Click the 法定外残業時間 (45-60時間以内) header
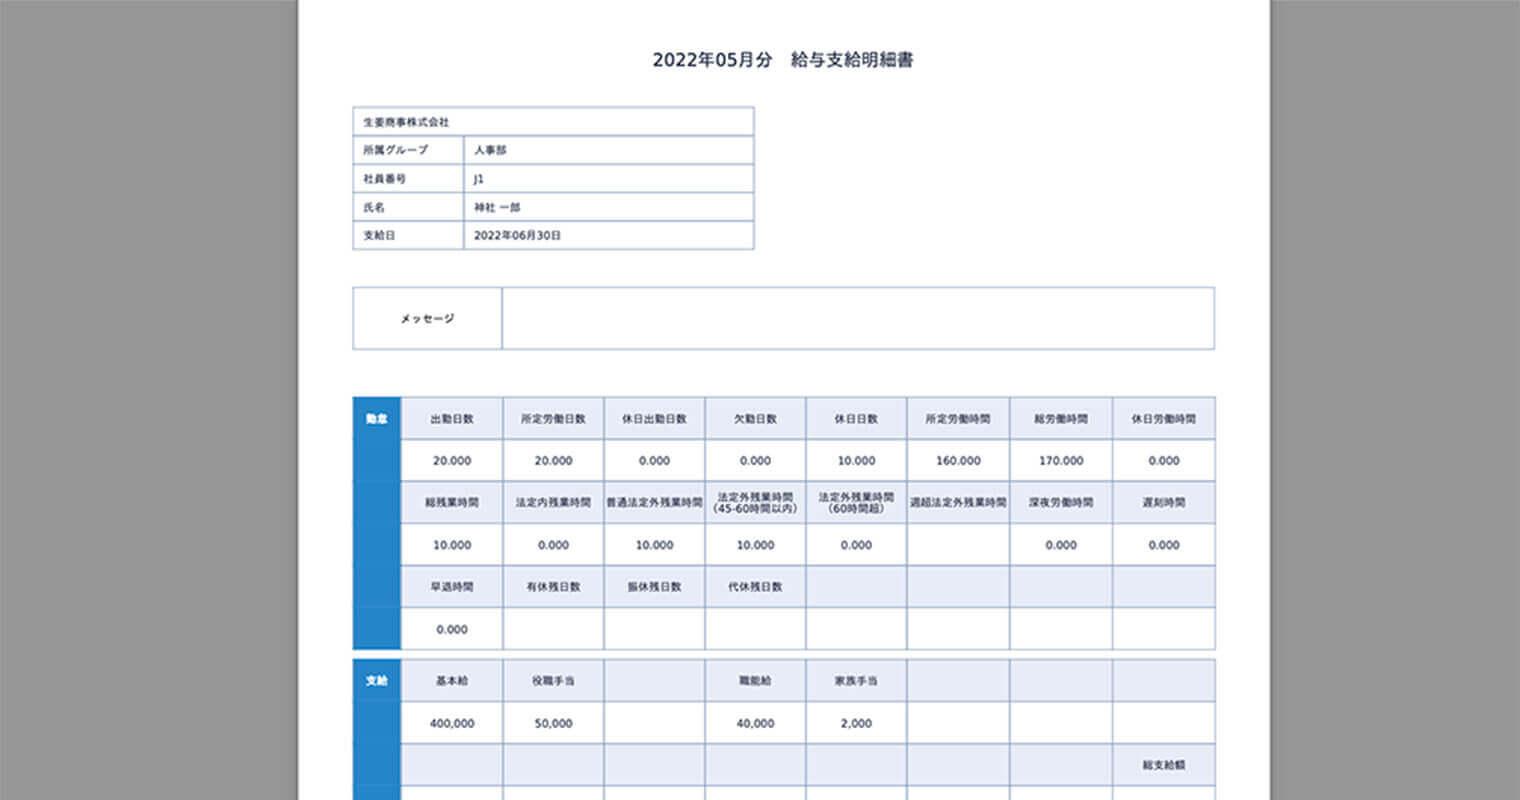The height and width of the screenshot is (800, 1520). [755, 503]
